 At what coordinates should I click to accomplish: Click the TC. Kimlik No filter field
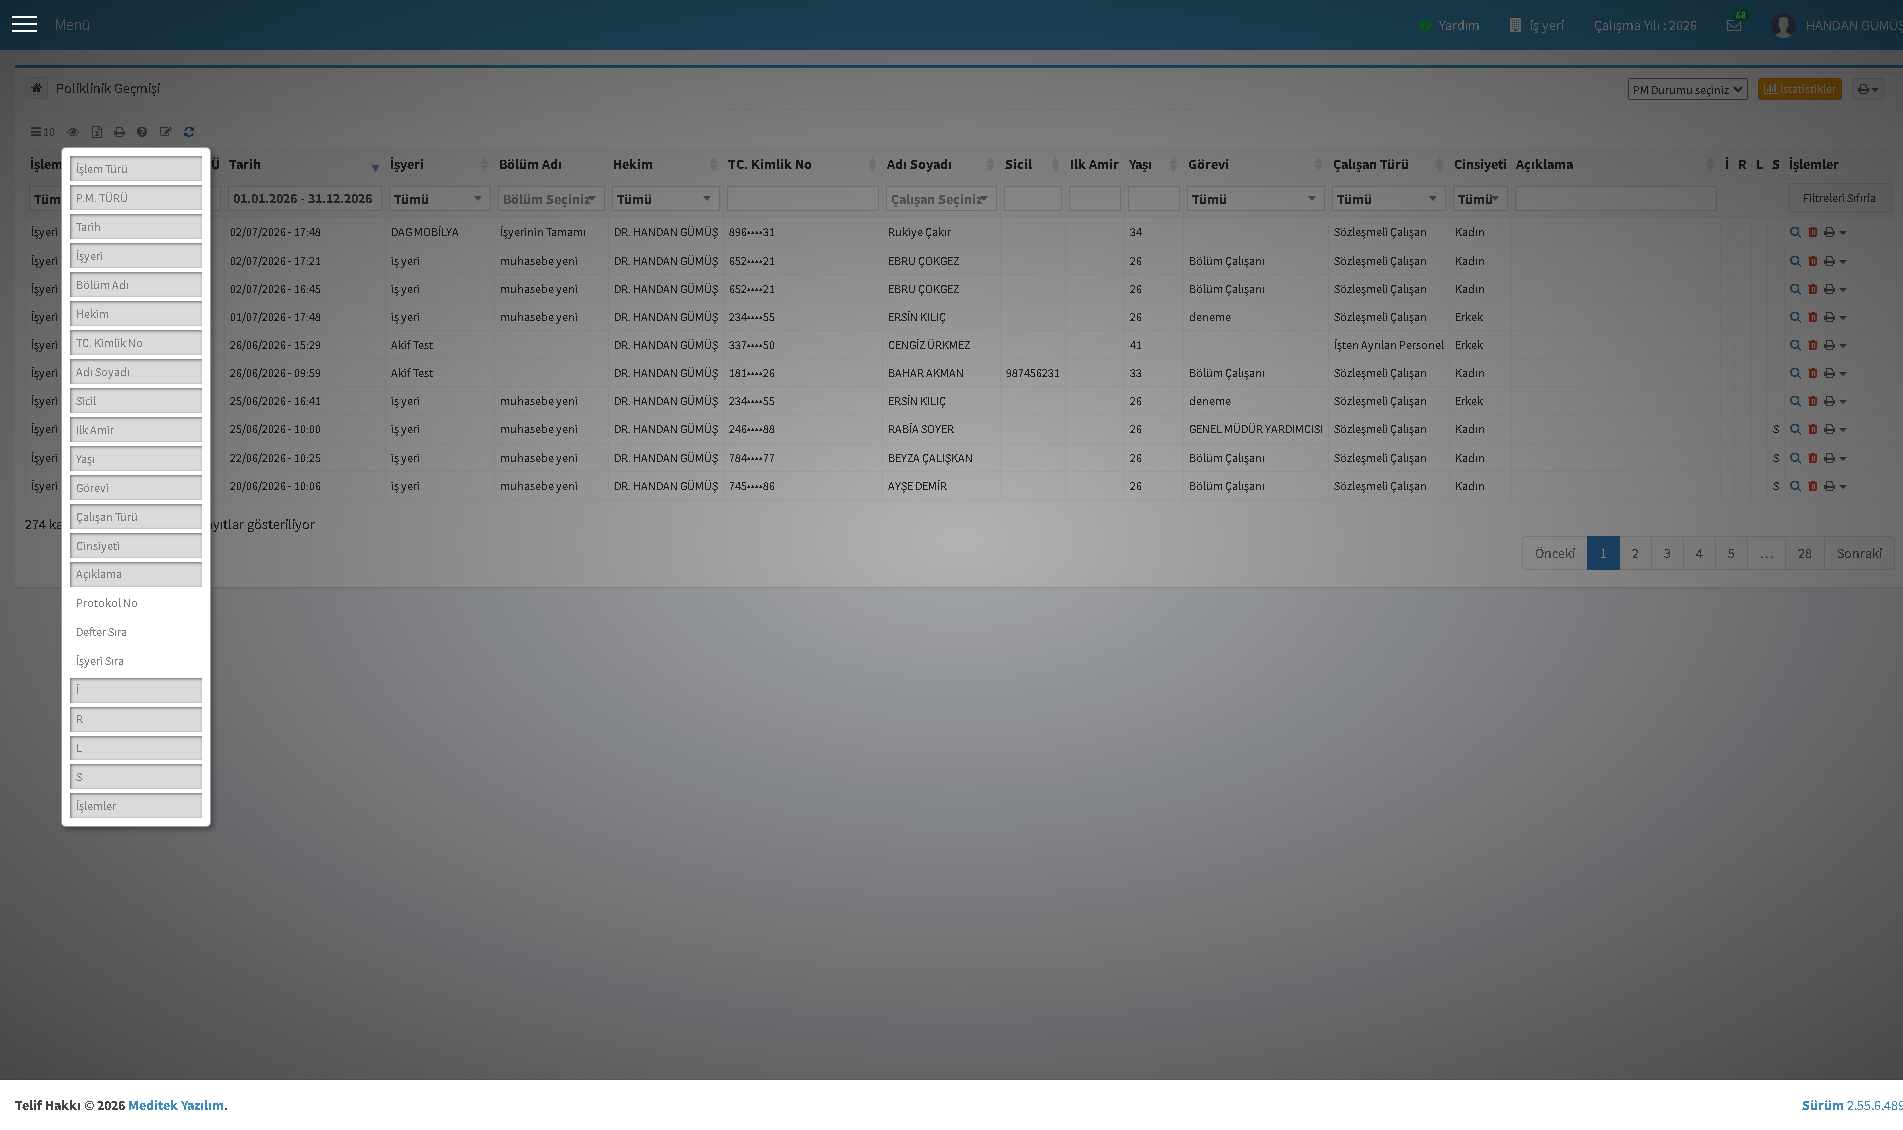[x=803, y=199]
